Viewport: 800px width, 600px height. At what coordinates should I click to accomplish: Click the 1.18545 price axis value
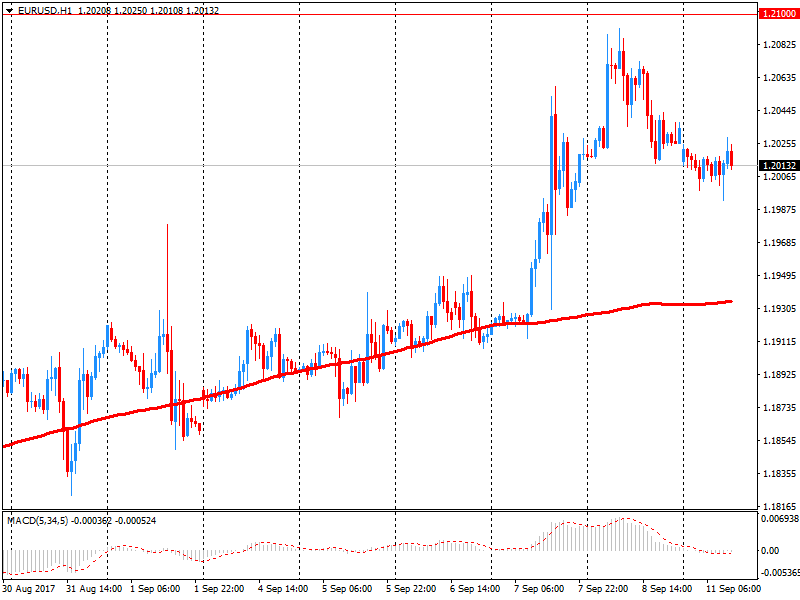pos(779,441)
